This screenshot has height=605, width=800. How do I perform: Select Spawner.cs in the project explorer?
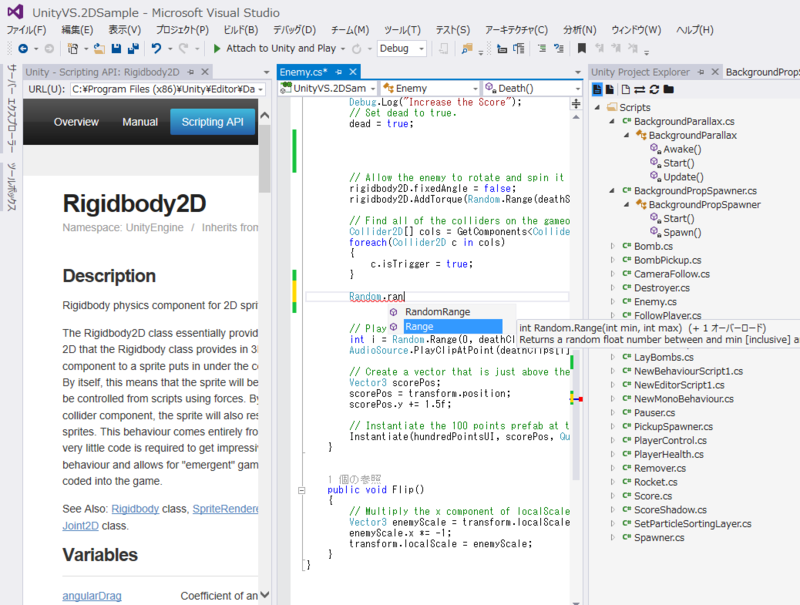pos(659,538)
